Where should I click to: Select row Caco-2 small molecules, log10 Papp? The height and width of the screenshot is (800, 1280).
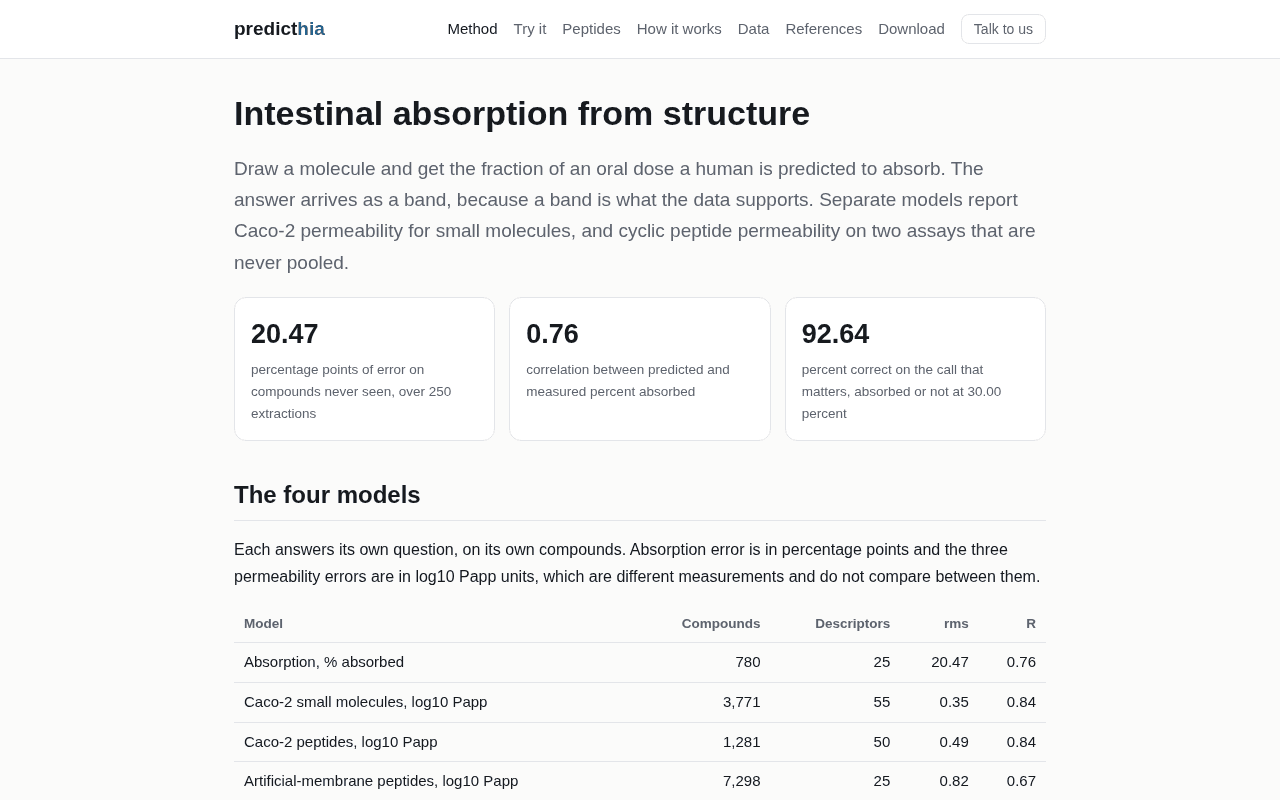[x=640, y=702]
